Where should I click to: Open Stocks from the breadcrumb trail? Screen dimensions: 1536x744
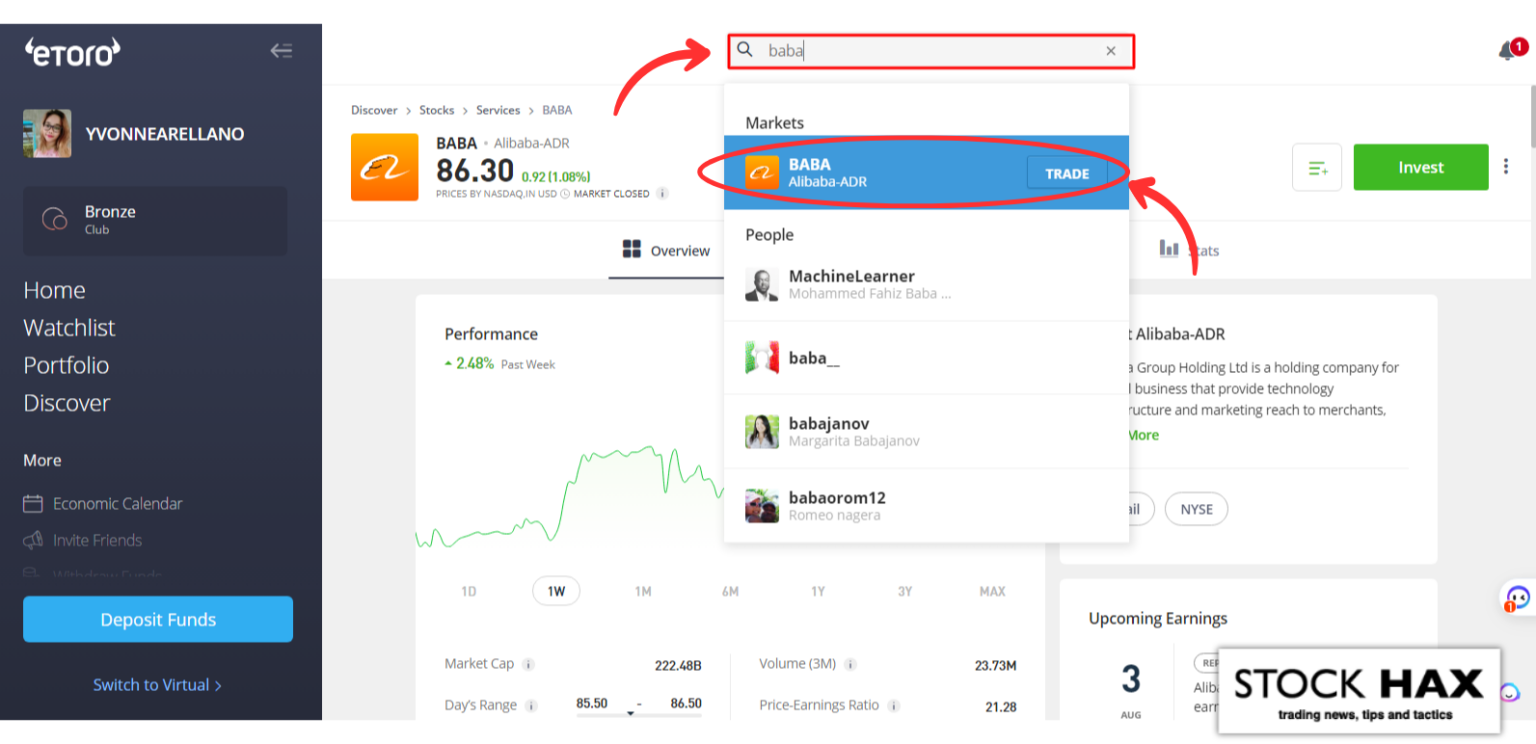click(x=436, y=110)
